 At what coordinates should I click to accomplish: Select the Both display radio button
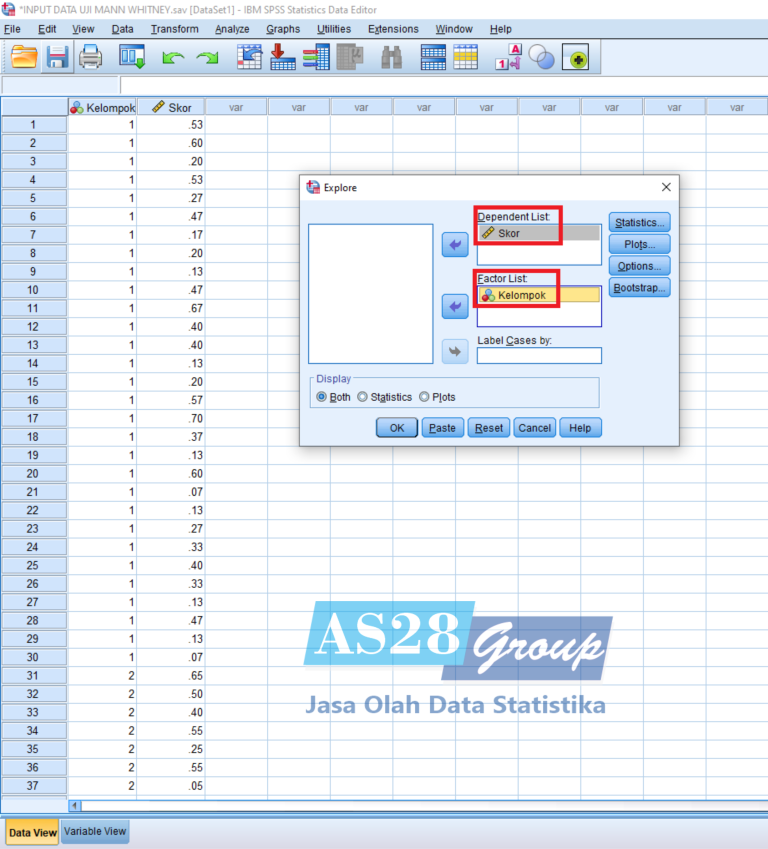coord(322,397)
